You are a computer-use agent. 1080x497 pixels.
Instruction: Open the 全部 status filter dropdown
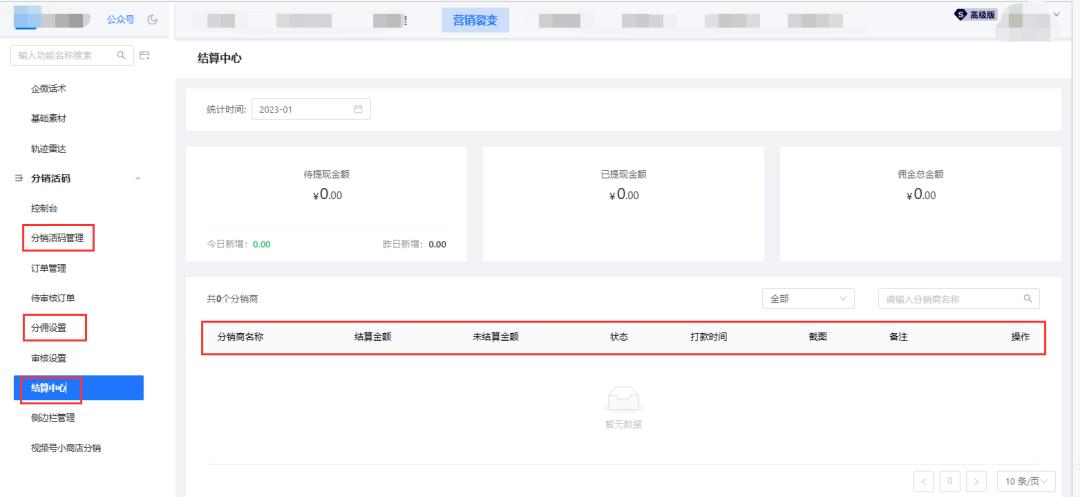(808, 299)
